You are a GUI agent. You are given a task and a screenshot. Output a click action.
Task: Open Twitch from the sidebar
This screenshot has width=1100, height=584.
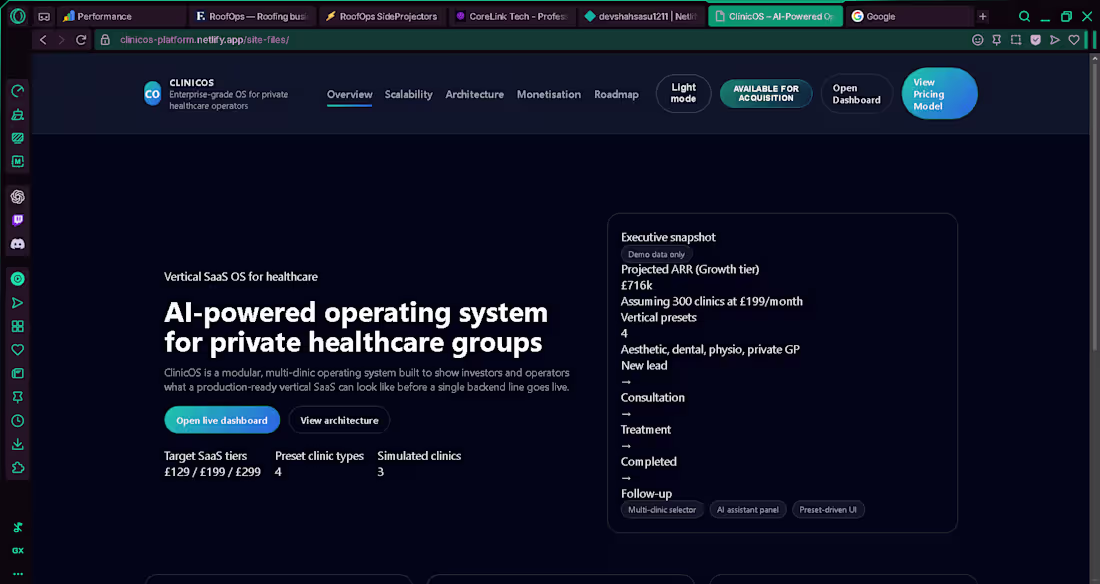pos(17,220)
